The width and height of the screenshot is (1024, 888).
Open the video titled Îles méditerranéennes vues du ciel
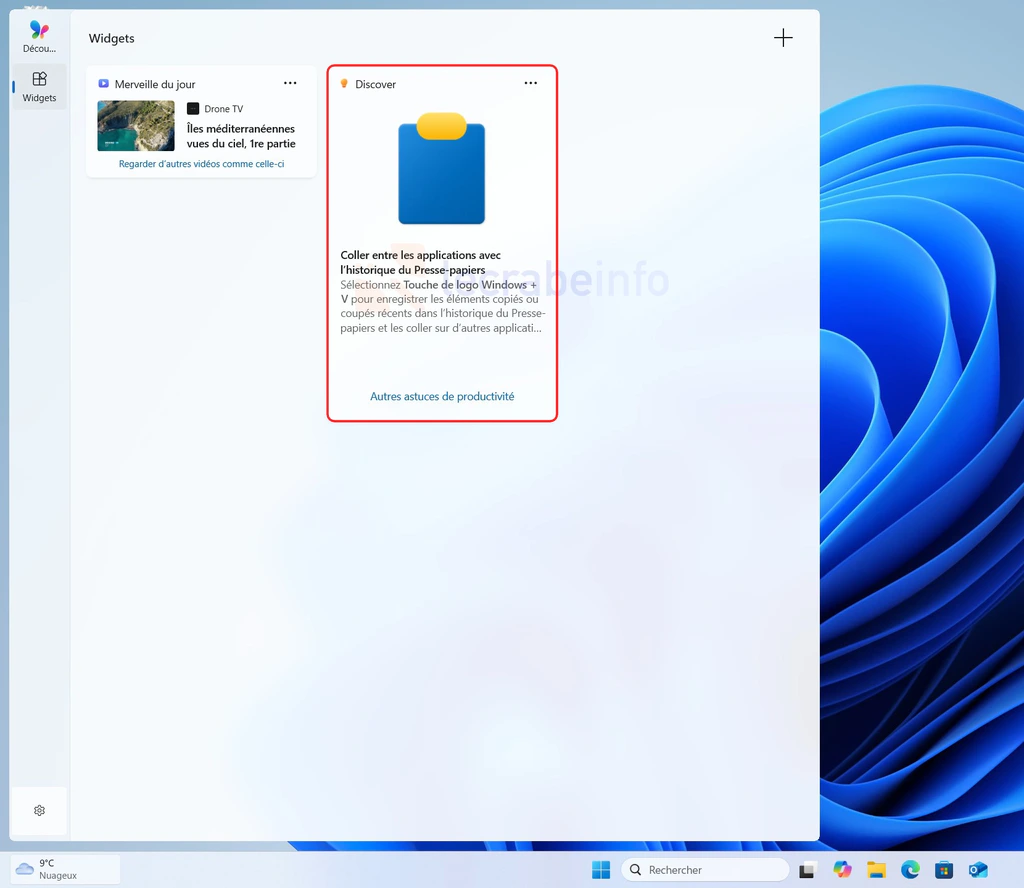(241, 136)
